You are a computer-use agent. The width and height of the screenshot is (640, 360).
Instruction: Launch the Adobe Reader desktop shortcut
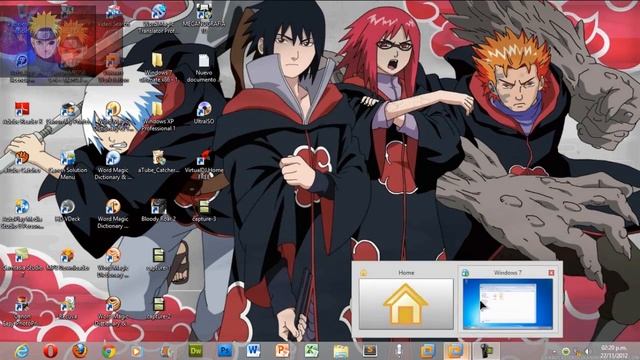[22, 113]
